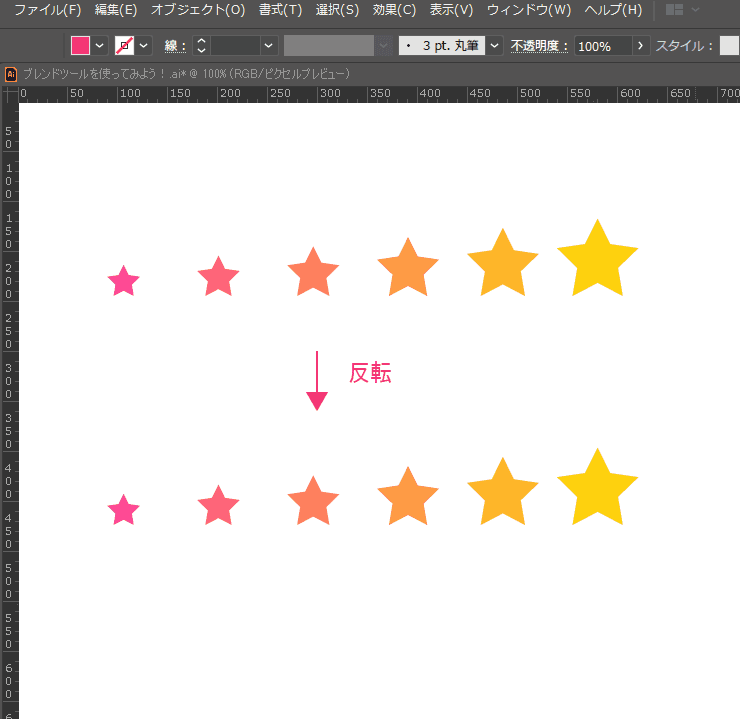Click the pink fill color swatch
Viewport: 740px width, 719px height.
click(80, 46)
